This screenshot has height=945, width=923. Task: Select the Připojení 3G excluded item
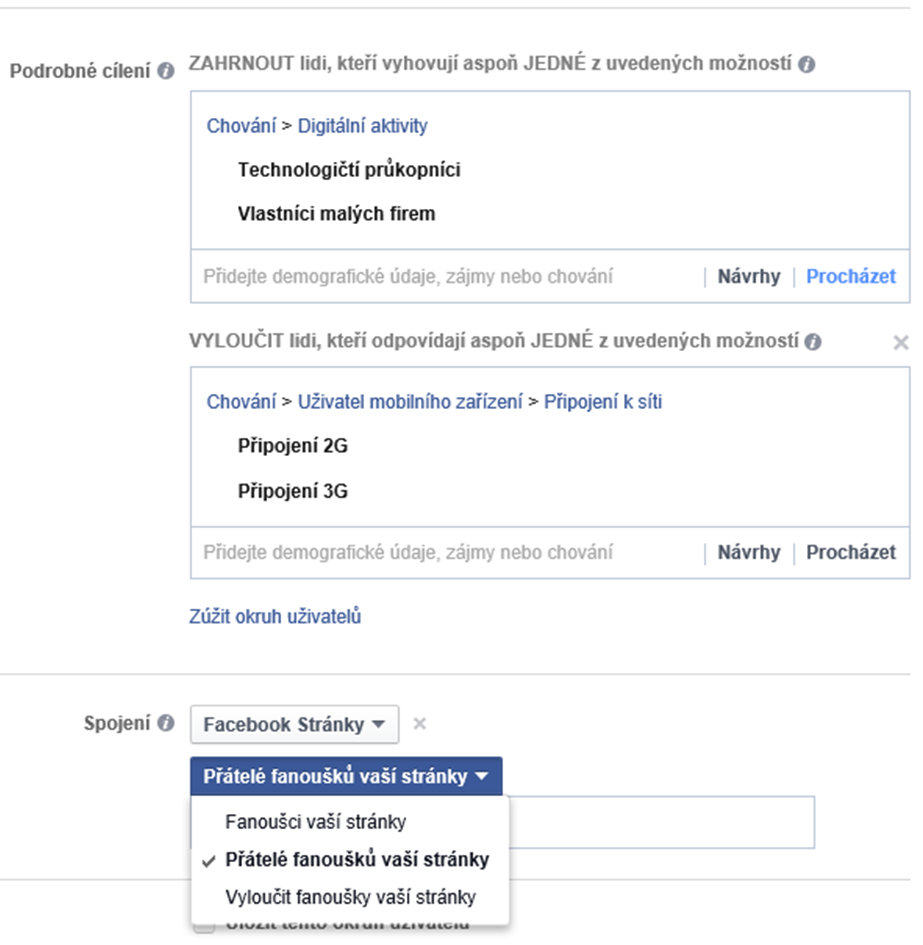[x=293, y=491]
